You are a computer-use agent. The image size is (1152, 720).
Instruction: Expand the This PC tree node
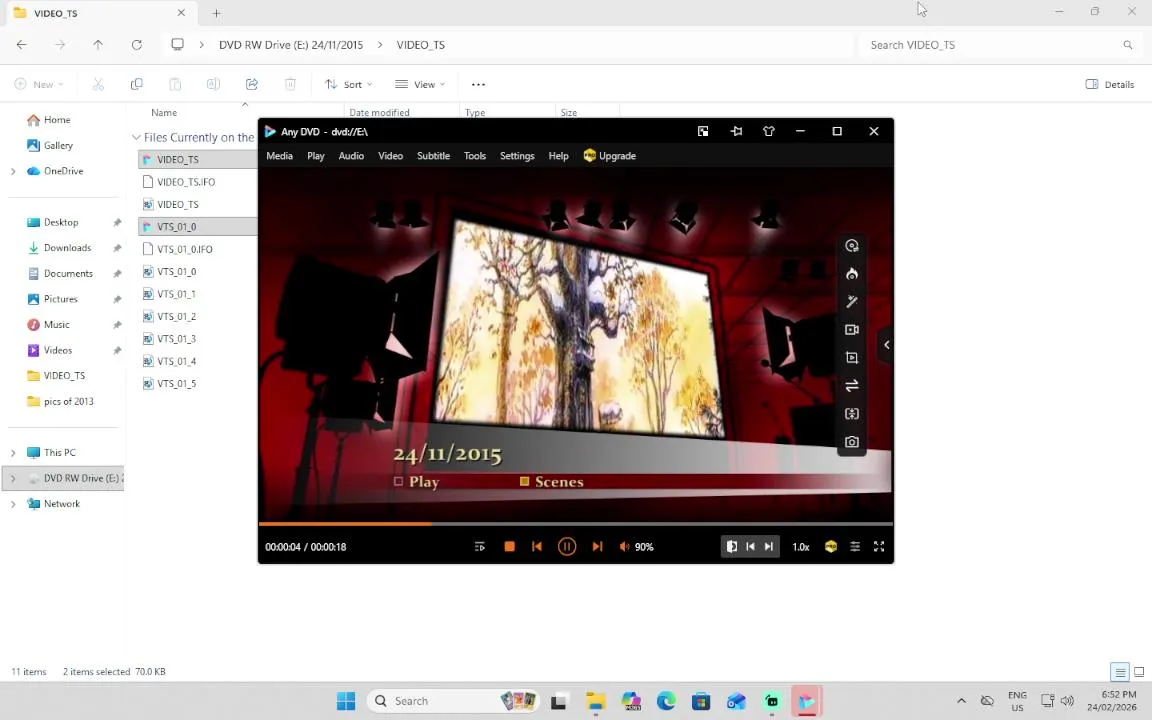point(13,453)
